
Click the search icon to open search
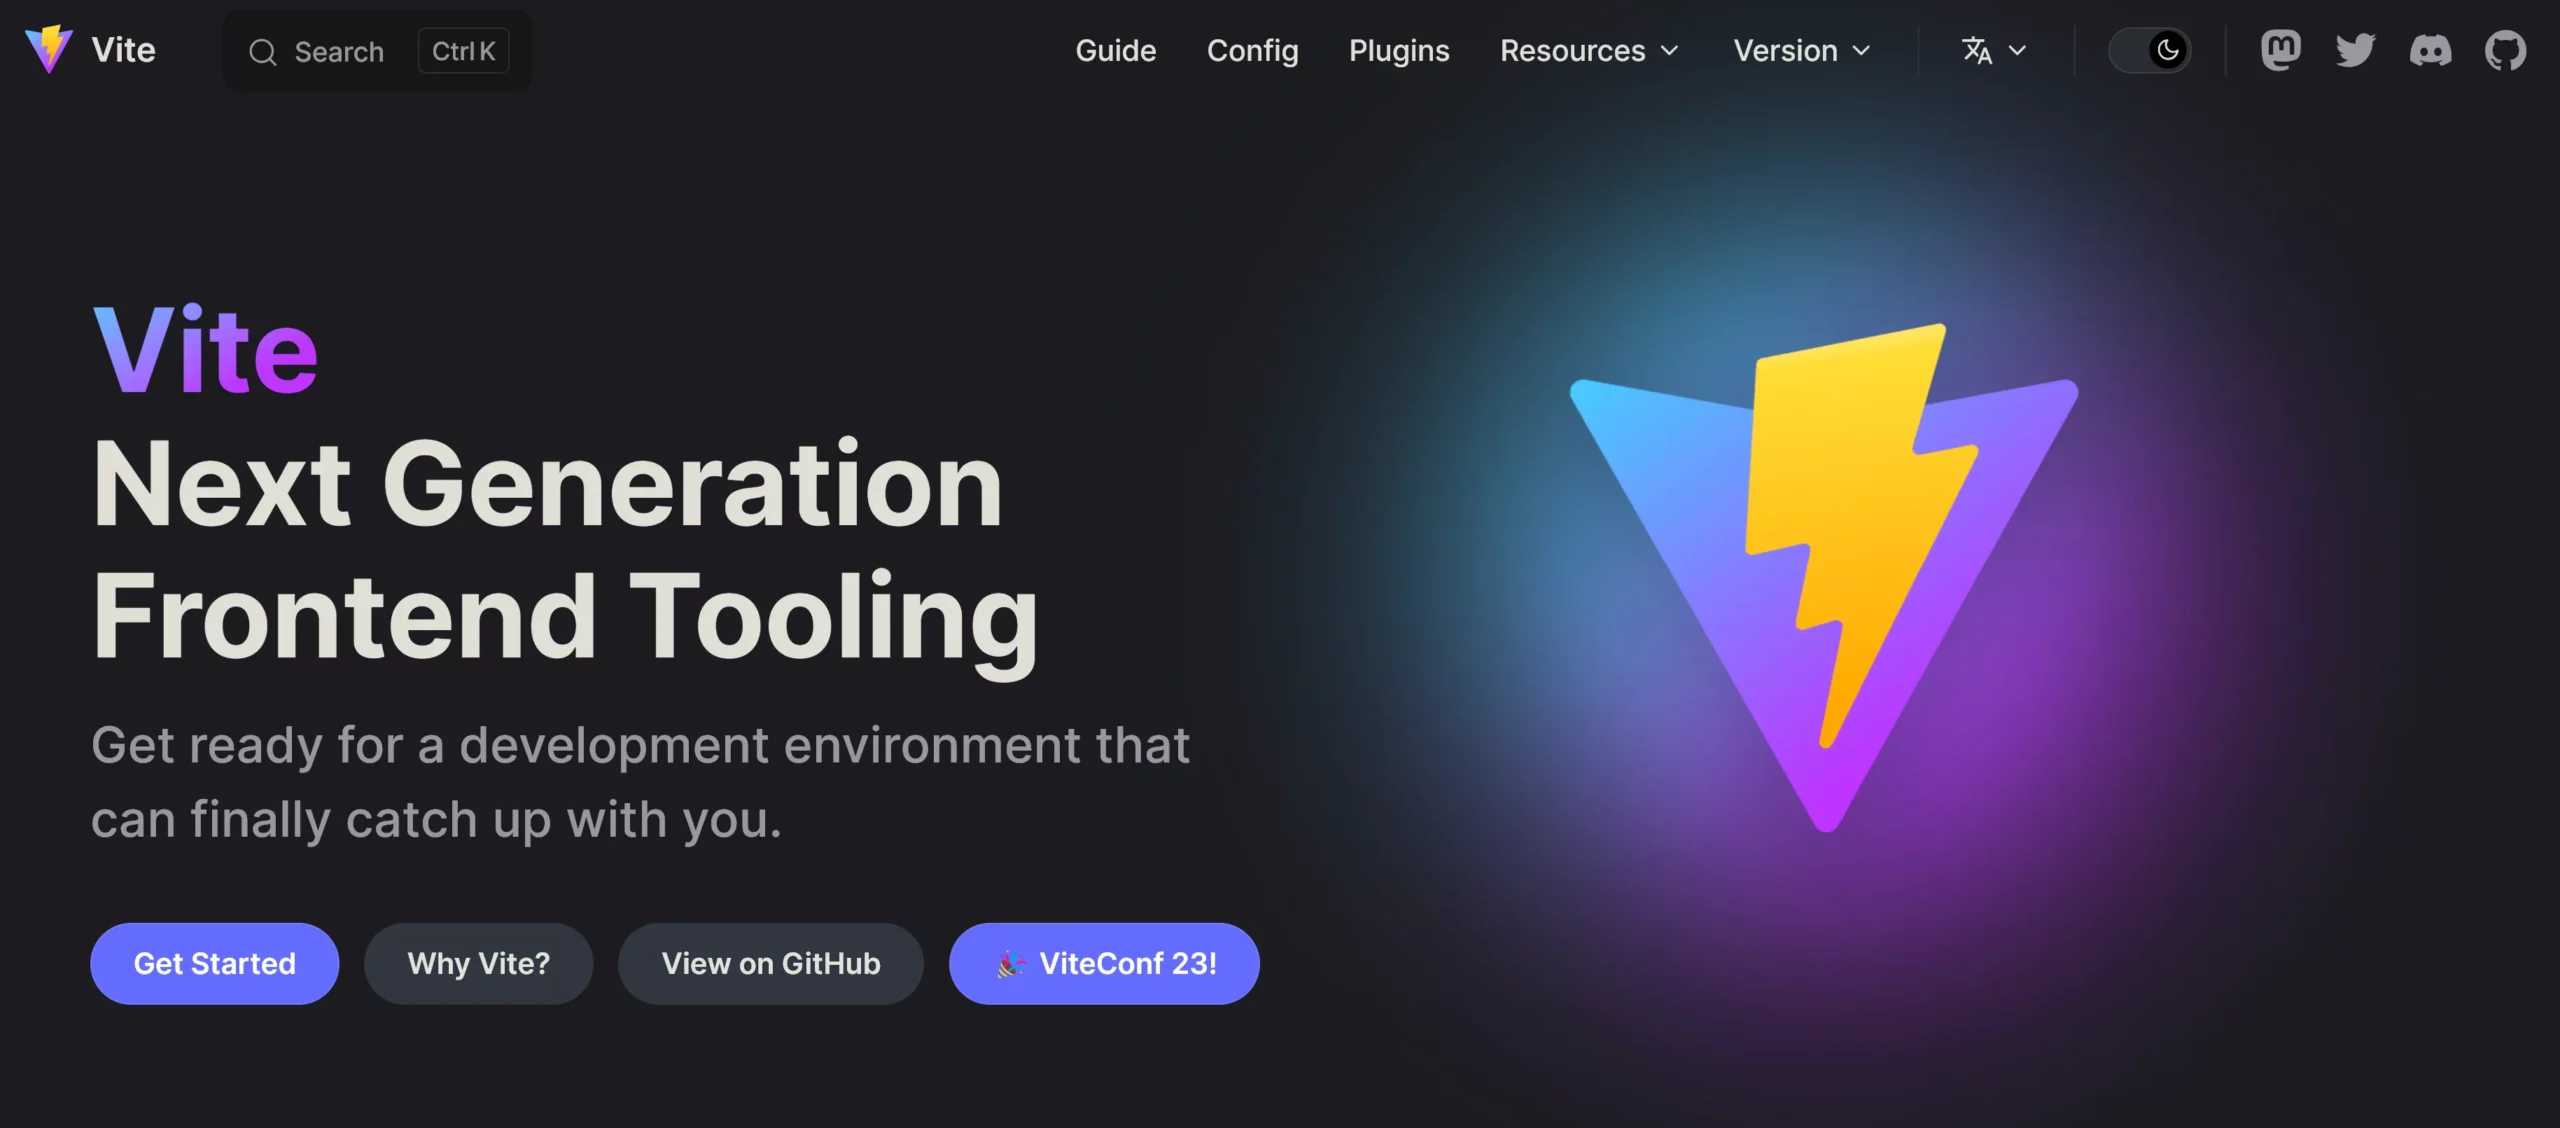260,49
